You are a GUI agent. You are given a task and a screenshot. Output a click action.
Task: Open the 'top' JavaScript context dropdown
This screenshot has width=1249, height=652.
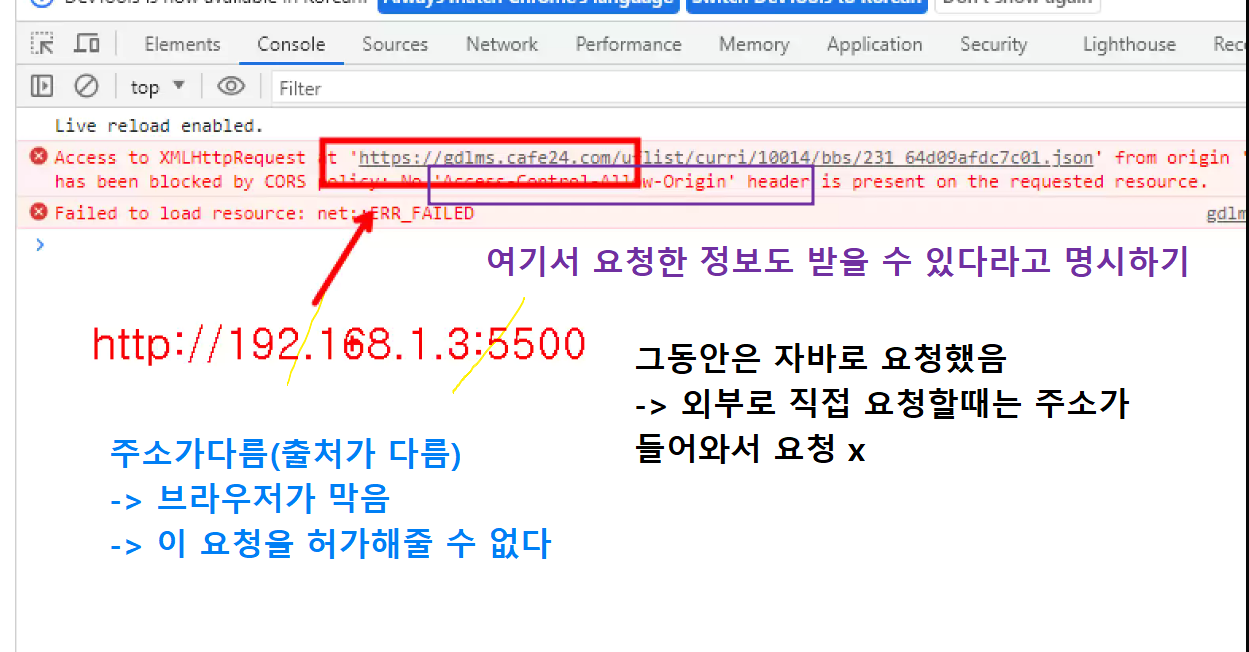pos(158,87)
